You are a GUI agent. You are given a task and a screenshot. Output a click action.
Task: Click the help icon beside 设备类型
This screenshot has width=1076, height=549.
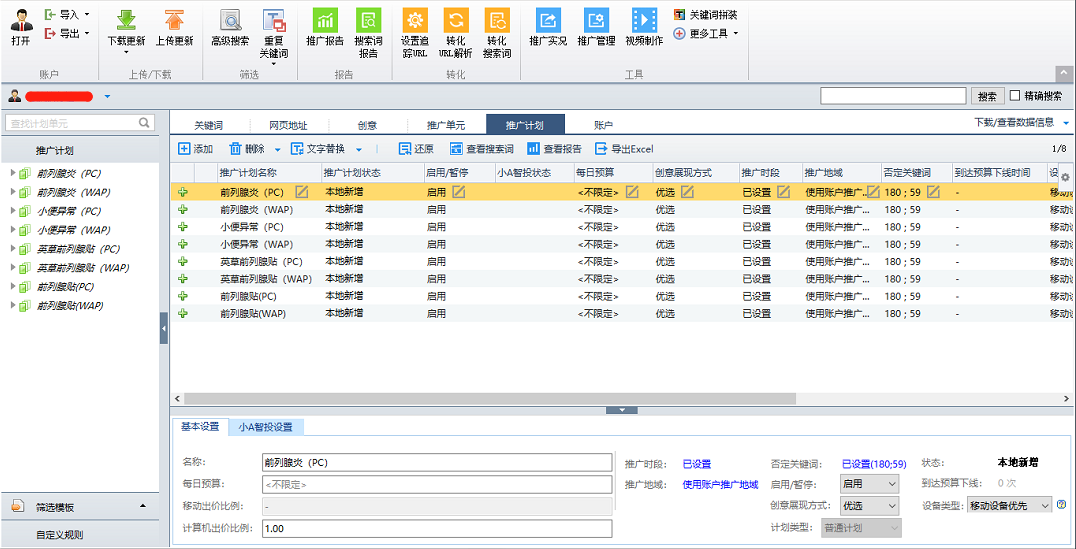(1062, 505)
